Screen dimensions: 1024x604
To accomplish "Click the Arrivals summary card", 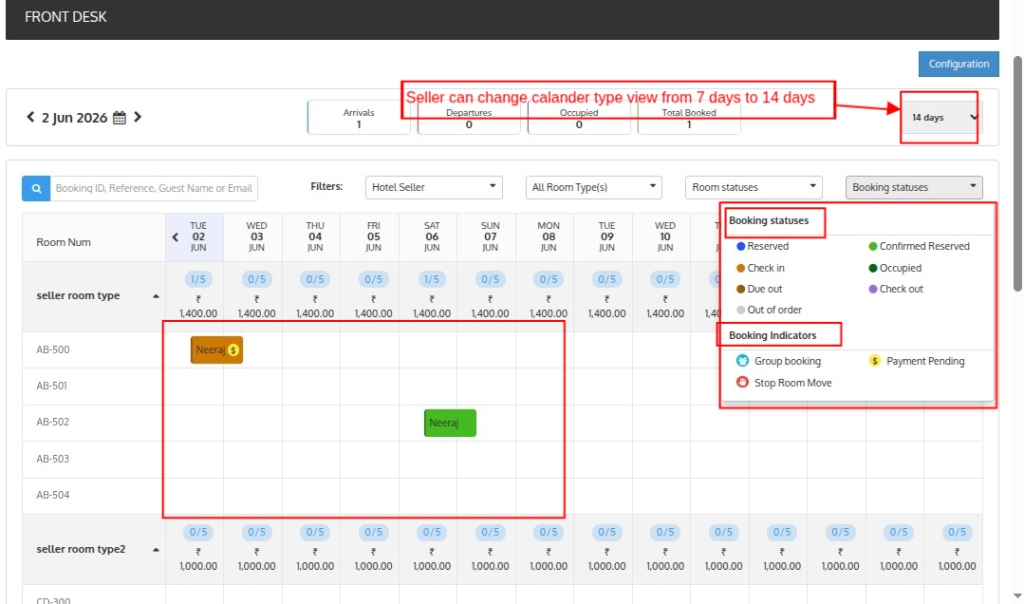I will pyautogui.click(x=359, y=118).
